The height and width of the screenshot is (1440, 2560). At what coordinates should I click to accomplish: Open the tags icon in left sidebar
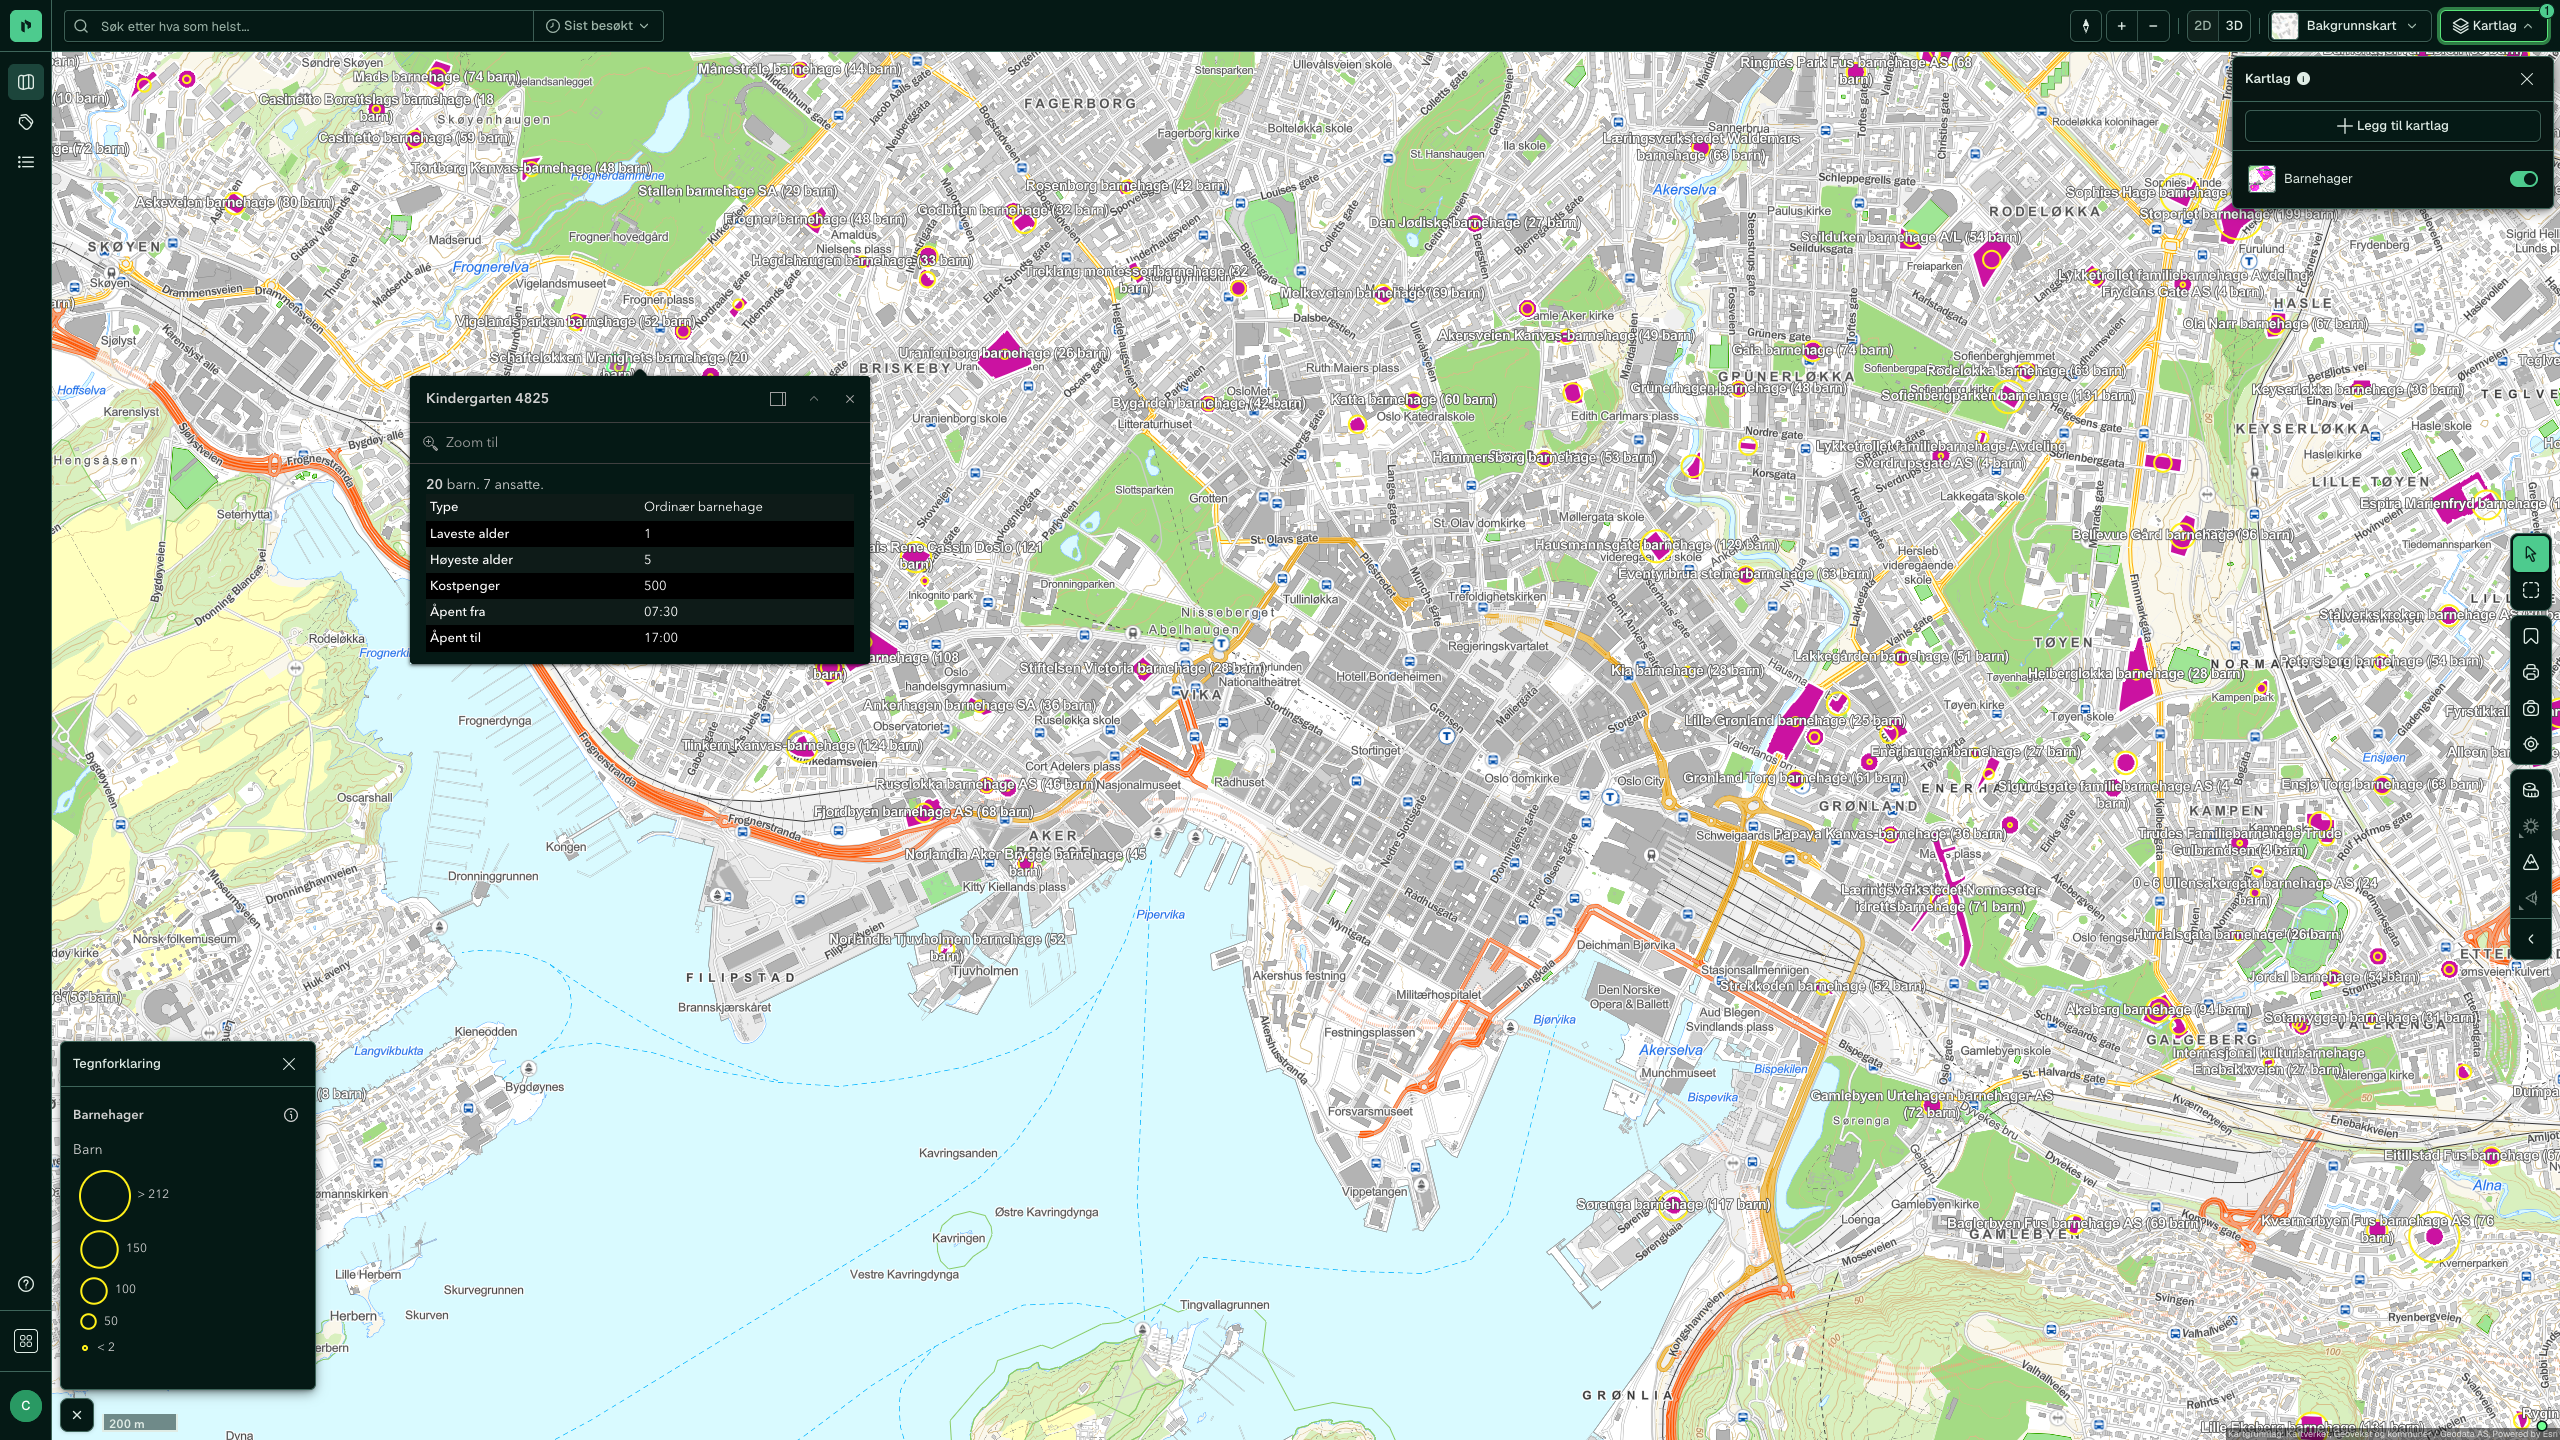pyautogui.click(x=26, y=122)
